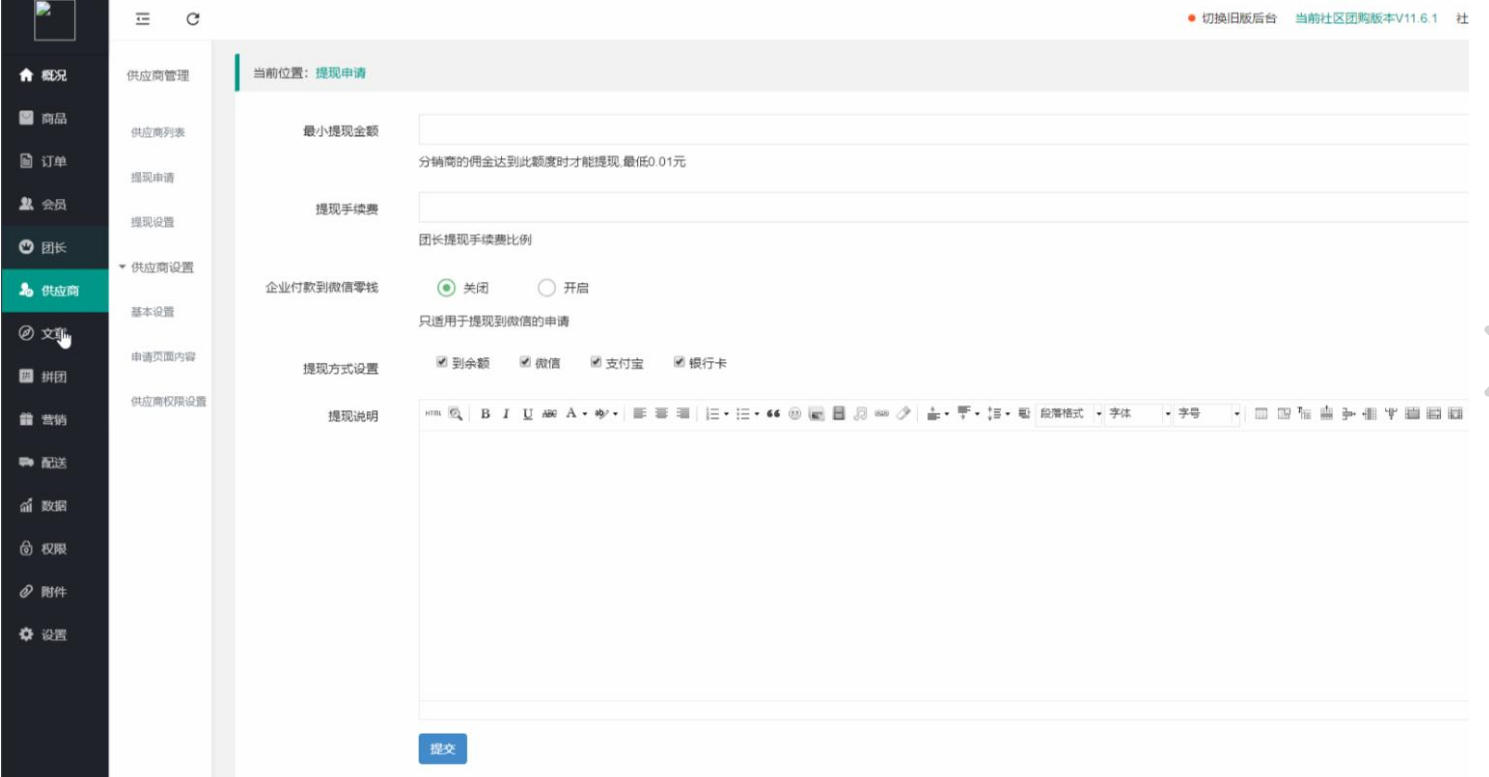Click the refresh icon in the top bar

pos(193,19)
